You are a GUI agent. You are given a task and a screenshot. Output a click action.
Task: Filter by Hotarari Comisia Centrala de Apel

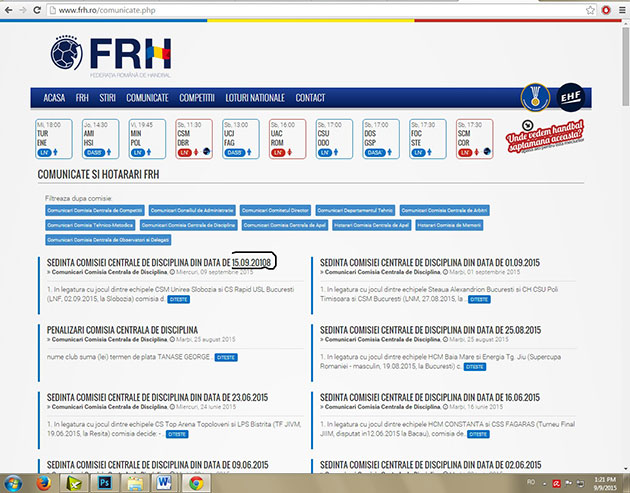click(372, 225)
